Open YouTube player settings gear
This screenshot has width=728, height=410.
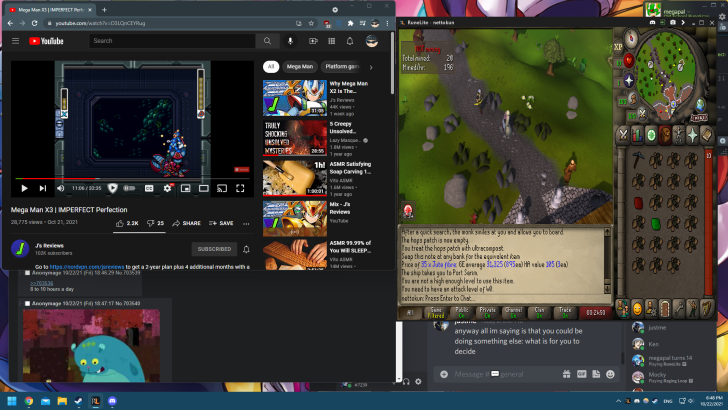tap(167, 188)
